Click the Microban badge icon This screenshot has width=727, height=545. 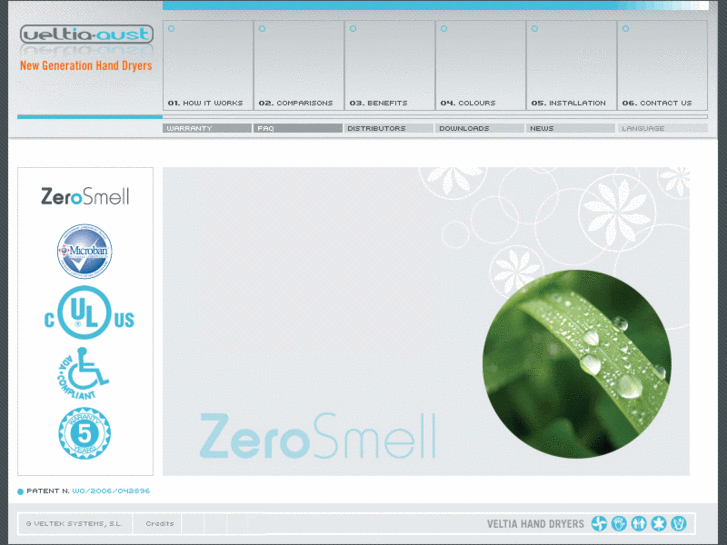84,251
